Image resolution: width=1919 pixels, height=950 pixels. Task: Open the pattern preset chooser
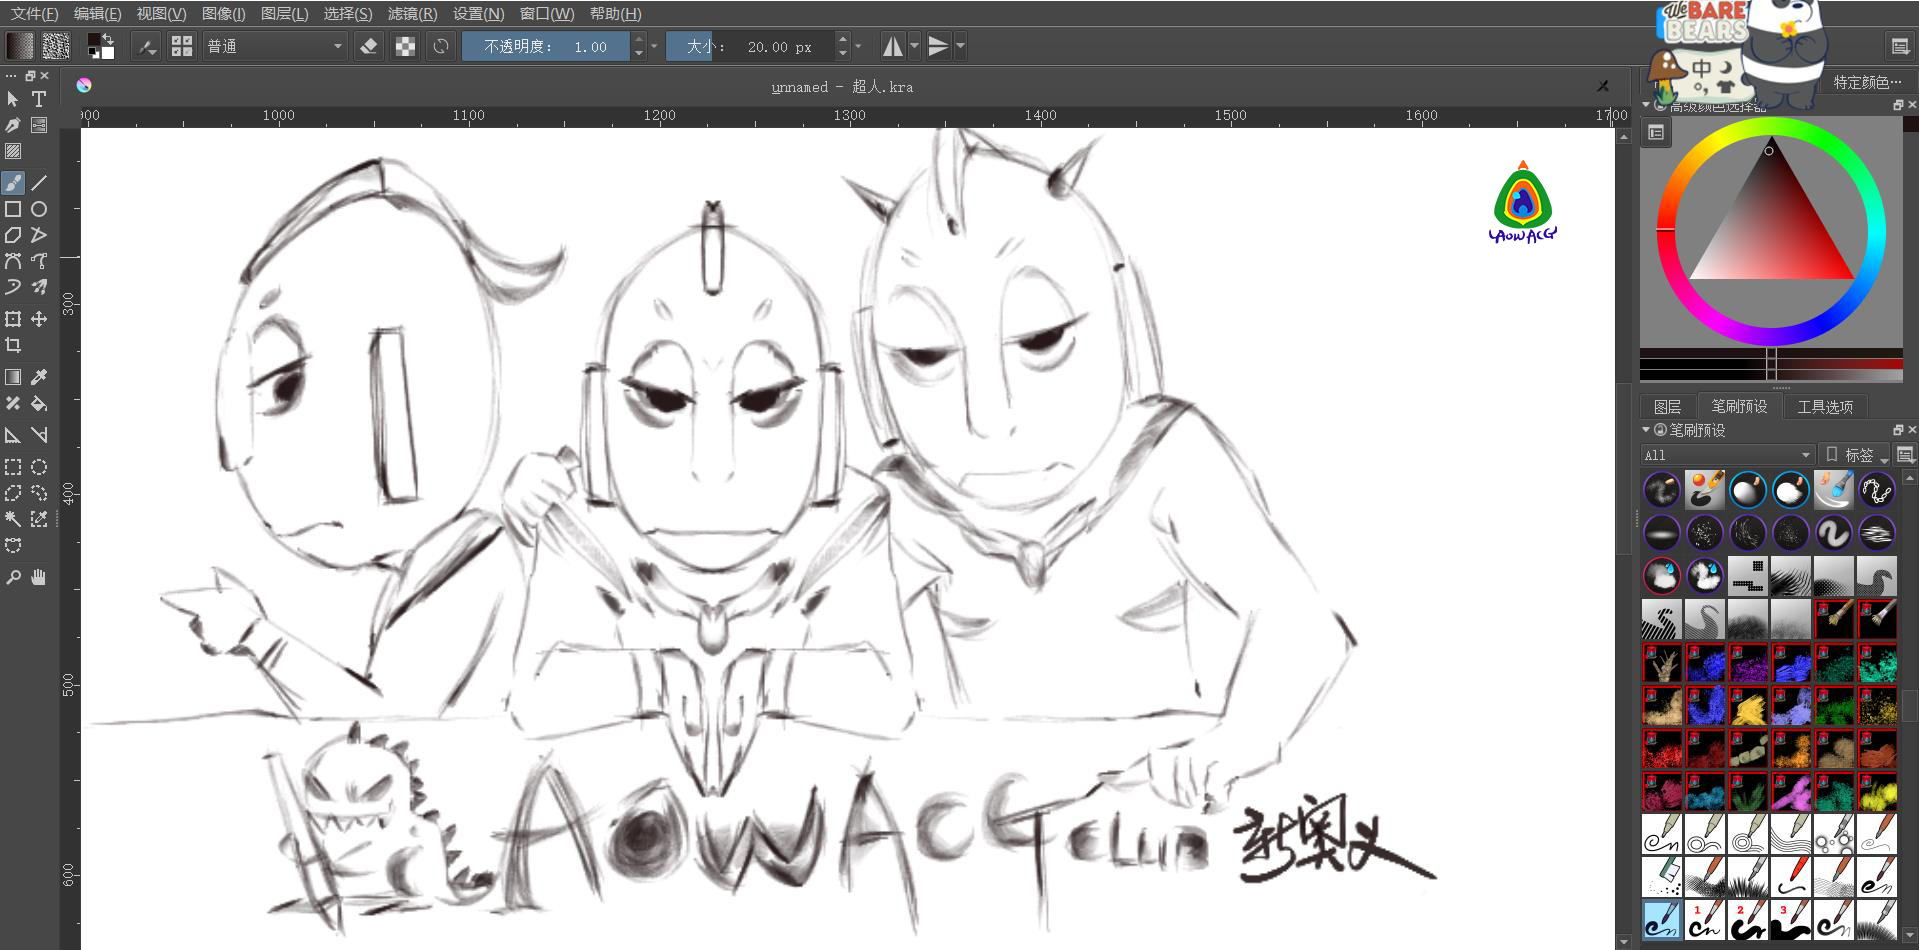click(56, 46)
